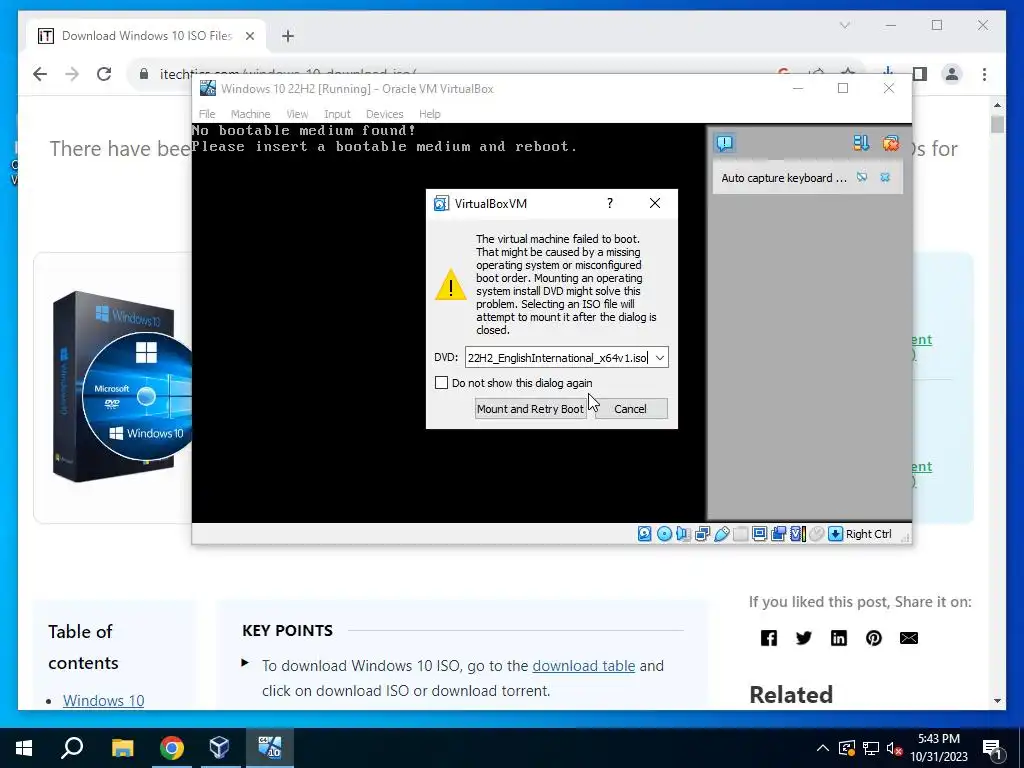Click the USB devices icon in VirtualBox status bar
This screenshot has height=768, width=1024.
coord(722,534)
